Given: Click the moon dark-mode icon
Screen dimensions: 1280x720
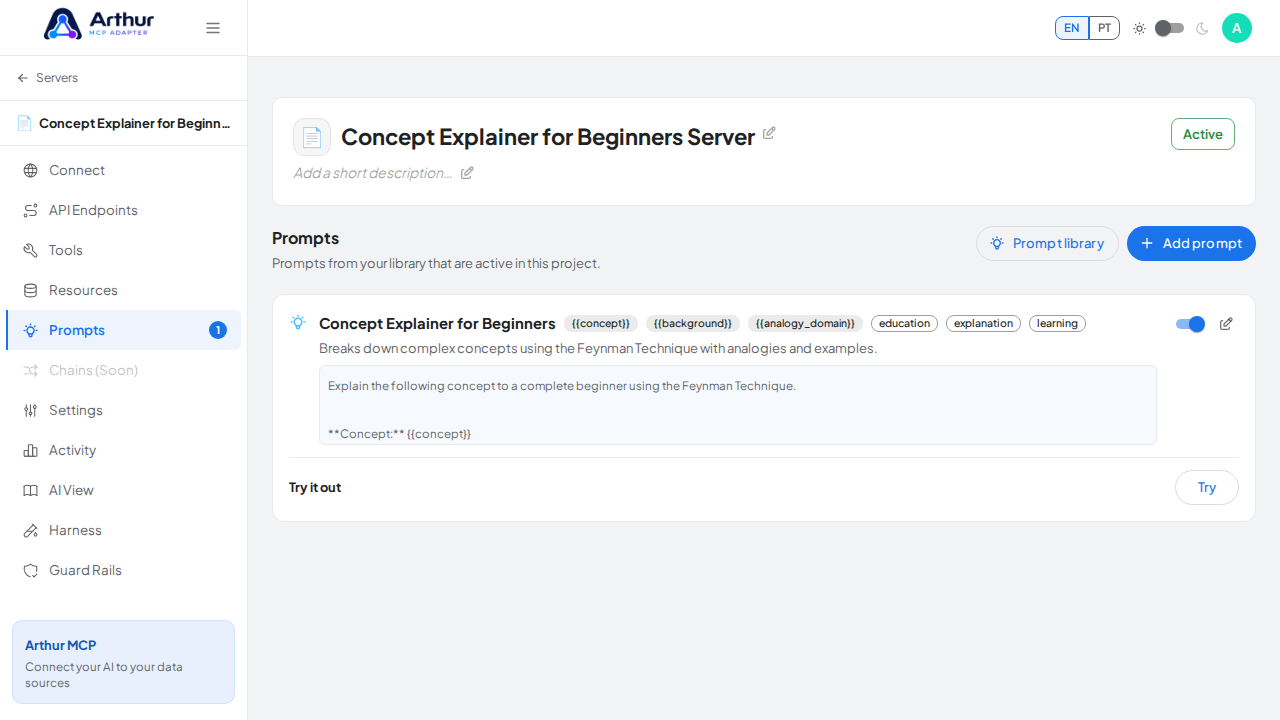Looking at the screenshot, I should 1202,28.
